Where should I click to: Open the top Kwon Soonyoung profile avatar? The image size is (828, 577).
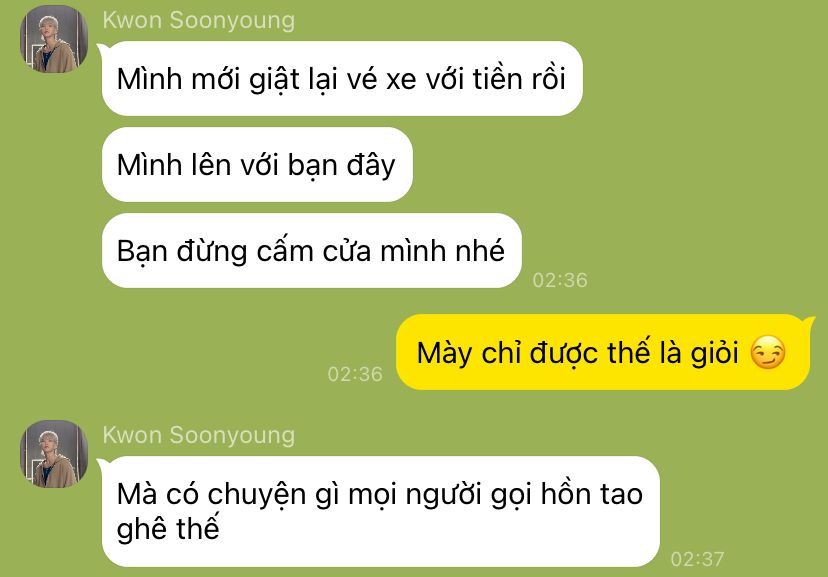pos(54,39)
